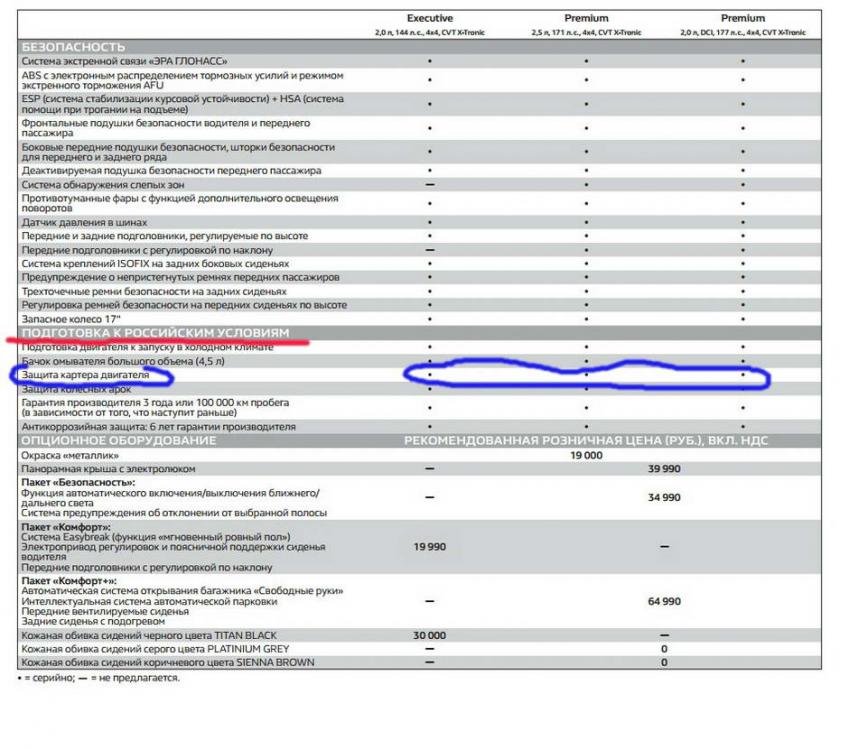Click the ABS with AFU emergency braking row label
Image resolution: width=849 pixels, height=750 pixels.
182,80
